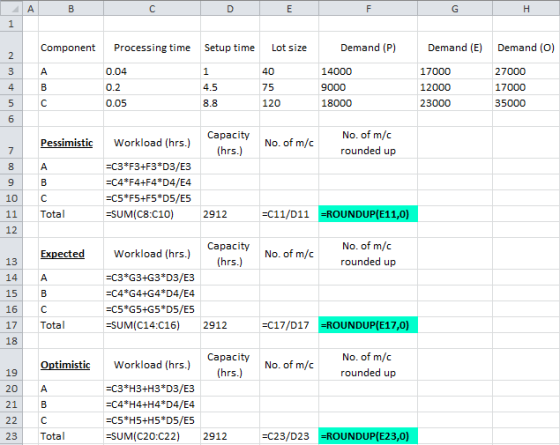
Task: Select formula cell =C3*F3+F3*D3/E3
Action: click(x=152, y=166)
